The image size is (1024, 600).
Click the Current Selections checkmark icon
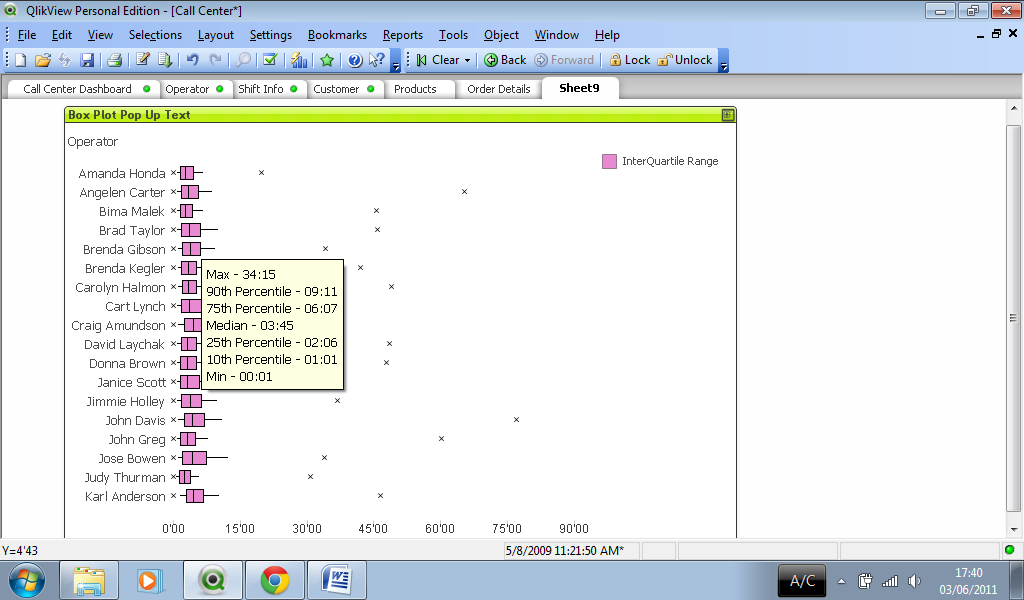(270, 60)
